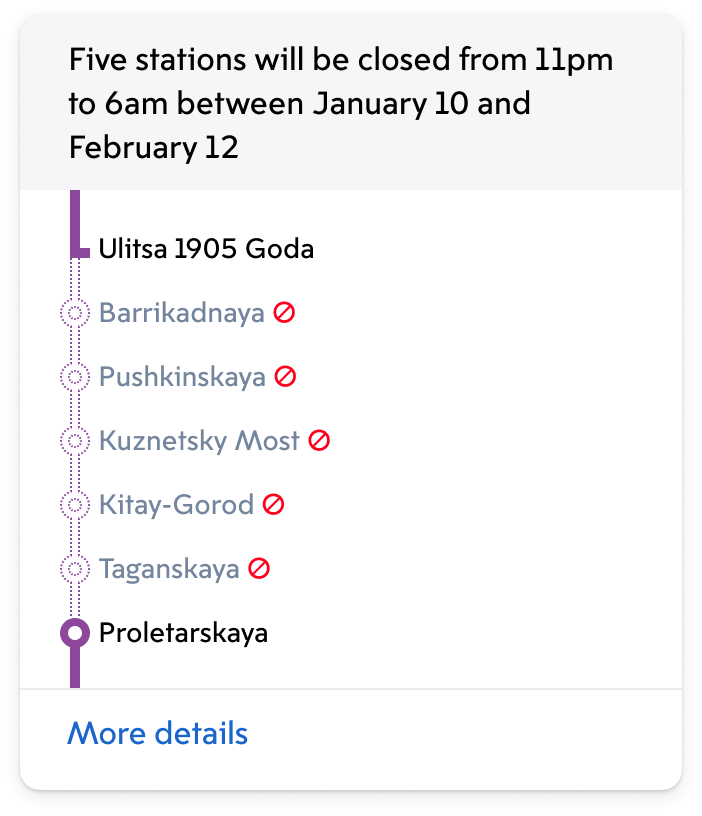This screenshot has width=702, height=816.
Task: Select the Kitay-Gorod station name
Action: click(x=176, y=505)
